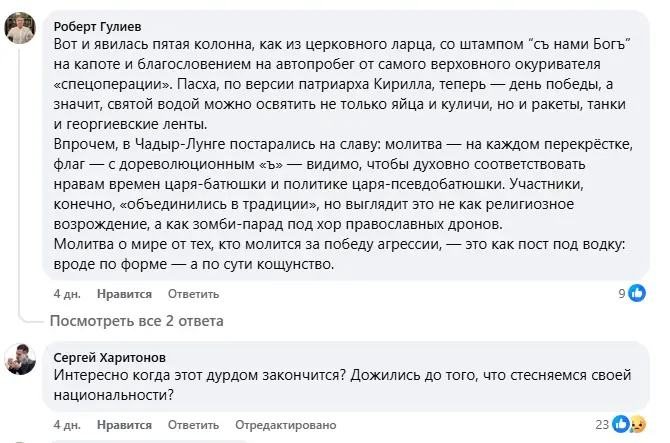Screen dimensions: 670x443
Task: Click the sad face reaction icon next to 23
Action: point(638,424)
